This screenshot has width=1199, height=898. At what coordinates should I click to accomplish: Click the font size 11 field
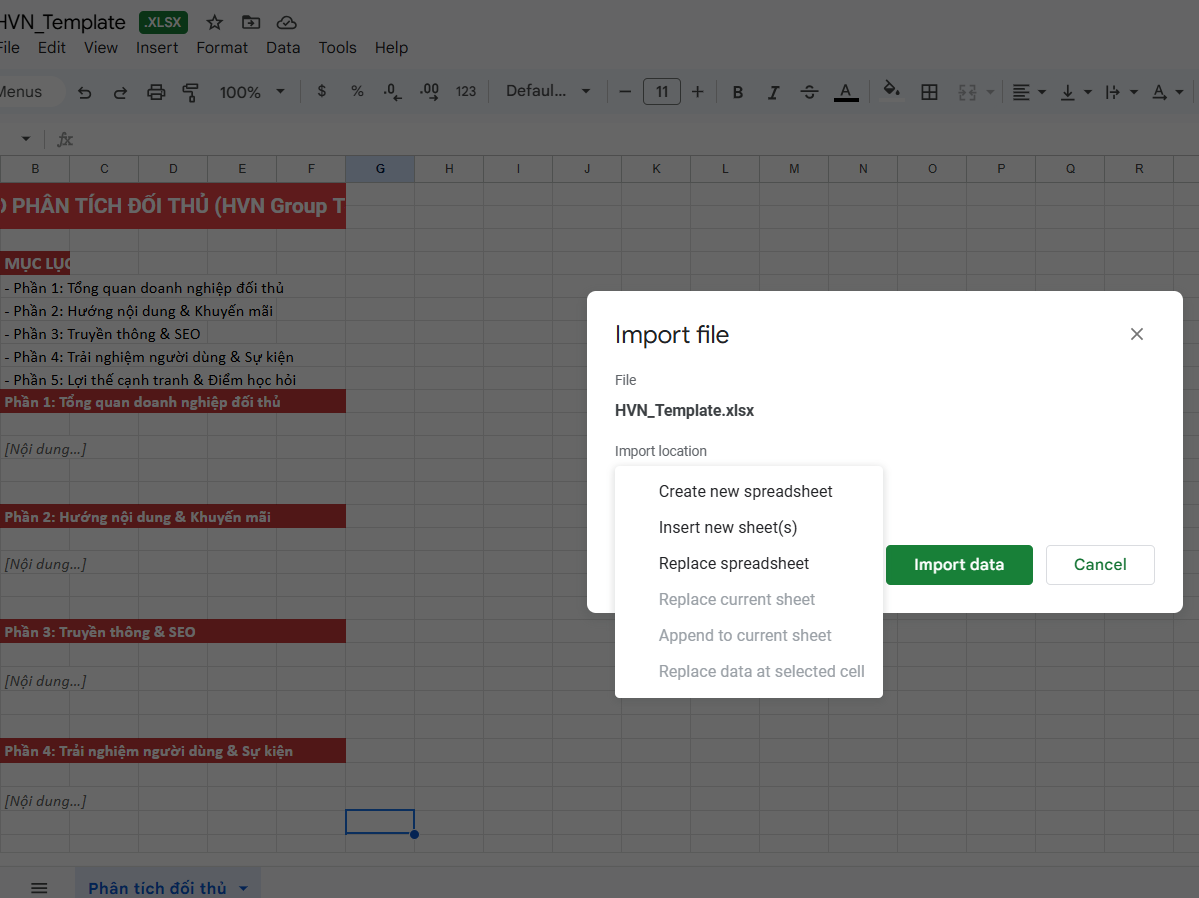click(x=662, y=92)
